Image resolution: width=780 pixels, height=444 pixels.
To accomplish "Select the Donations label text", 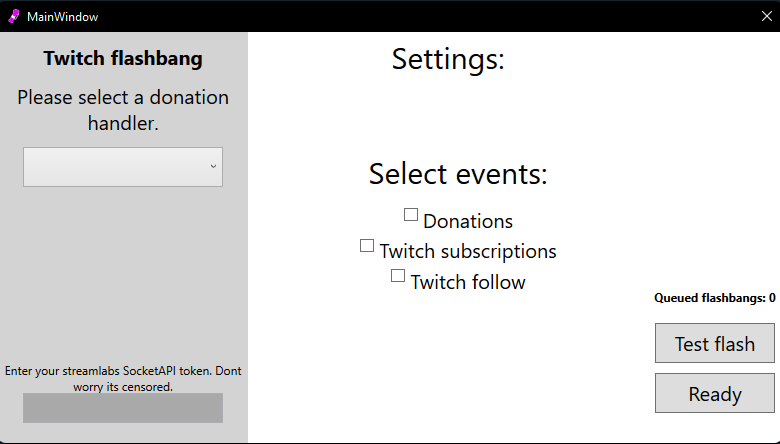I will pos(468,221).
